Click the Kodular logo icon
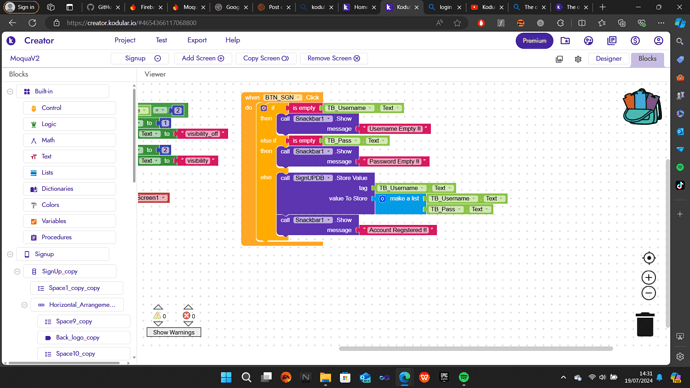The width and height of the screenshot is (690, 388). point(11,40)
